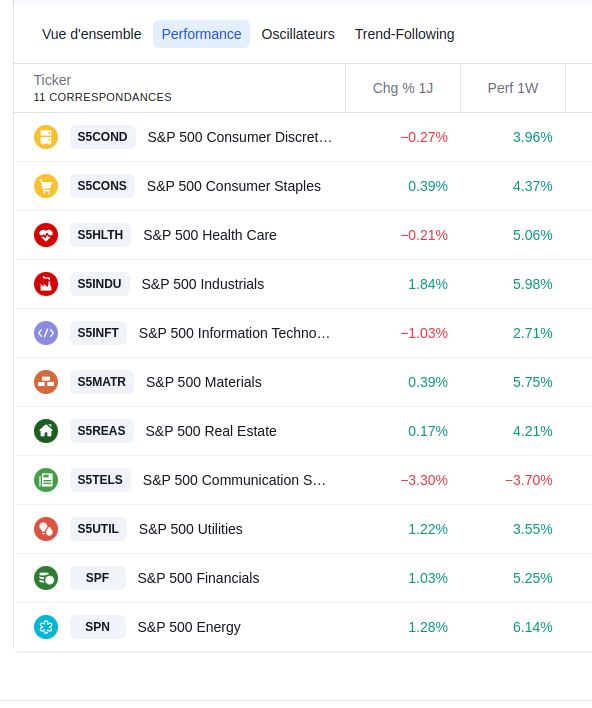Click the S&P 500 Industrials name
592x708 pixels.
point(203,284)
